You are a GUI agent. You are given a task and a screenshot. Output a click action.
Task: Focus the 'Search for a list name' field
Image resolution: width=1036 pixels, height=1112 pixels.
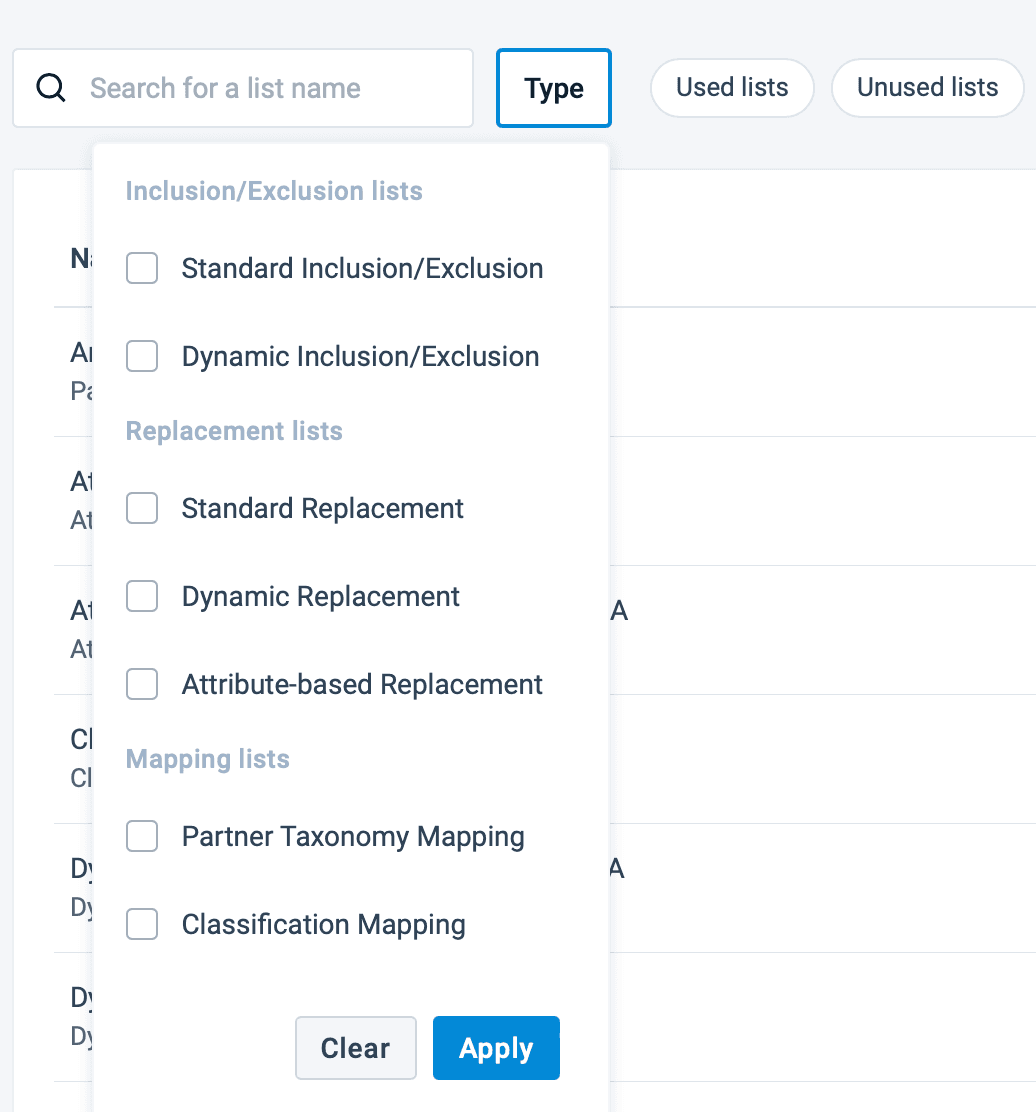pyautogui.click(x=270, y=88)
